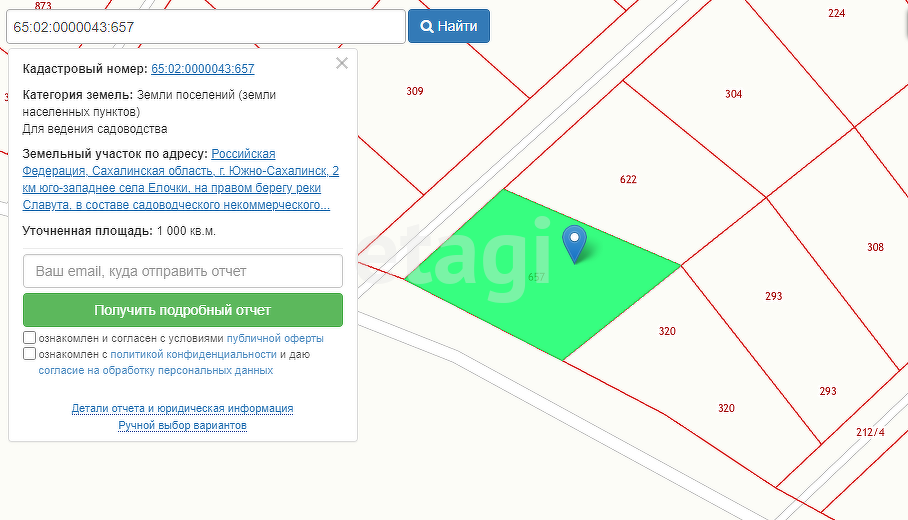Click the blue map pin marker

574,242
